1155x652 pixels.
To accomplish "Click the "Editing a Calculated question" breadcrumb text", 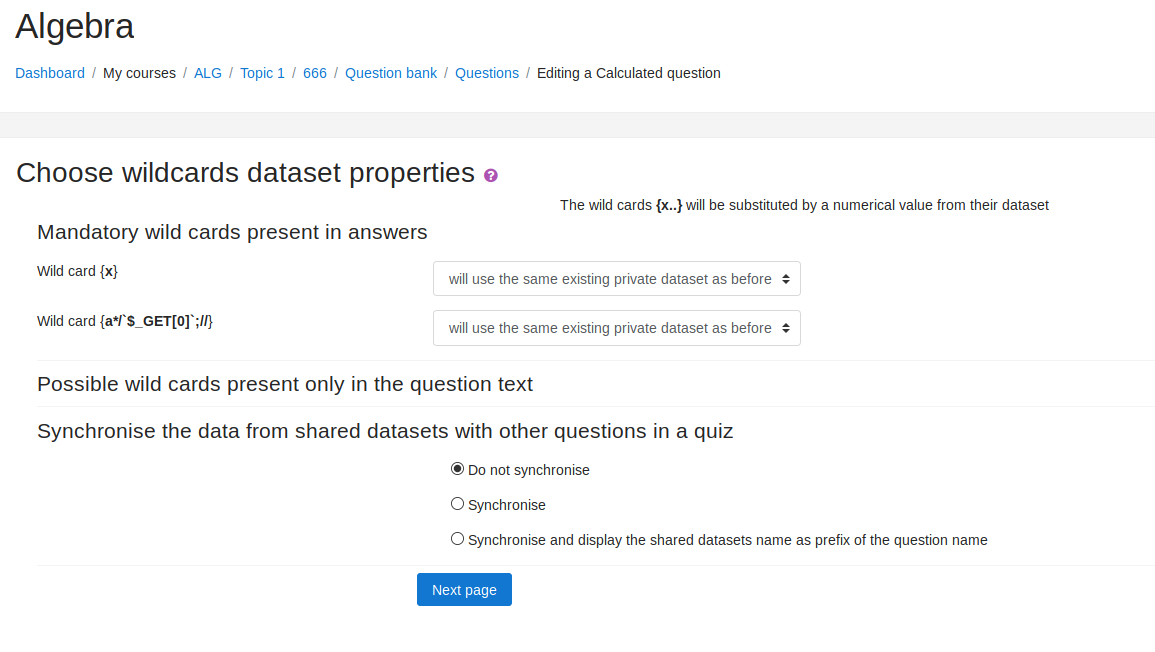I will (628, 73).
